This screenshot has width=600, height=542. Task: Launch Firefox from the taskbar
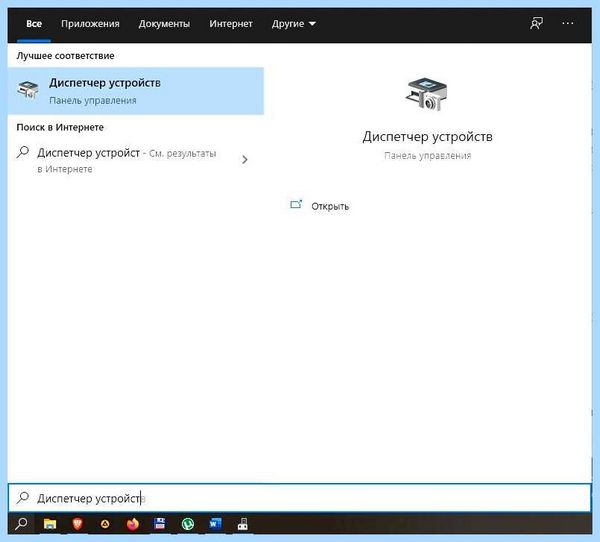(133, 524)
